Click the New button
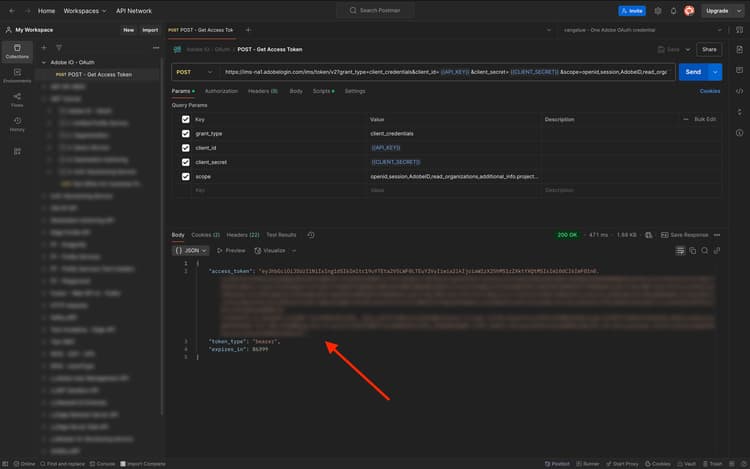 [x=129, y=30]
